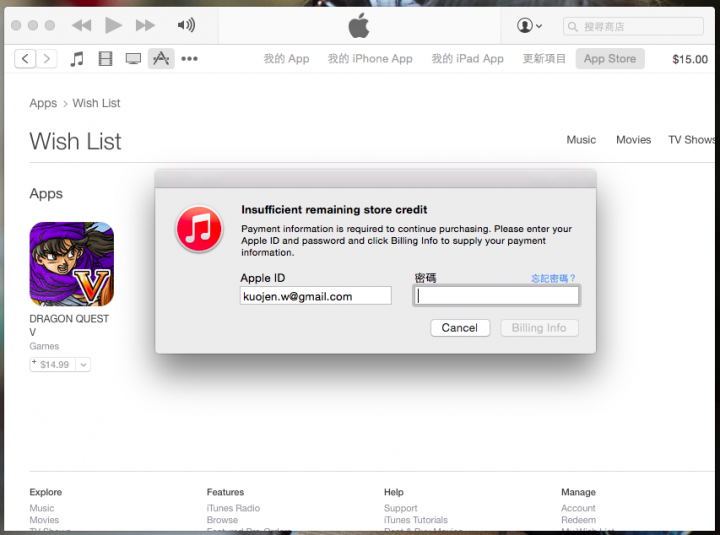Open the Dragon Quest V app icon
The width and height of the screenshot is (720, 535).
(x=72, y=264)
